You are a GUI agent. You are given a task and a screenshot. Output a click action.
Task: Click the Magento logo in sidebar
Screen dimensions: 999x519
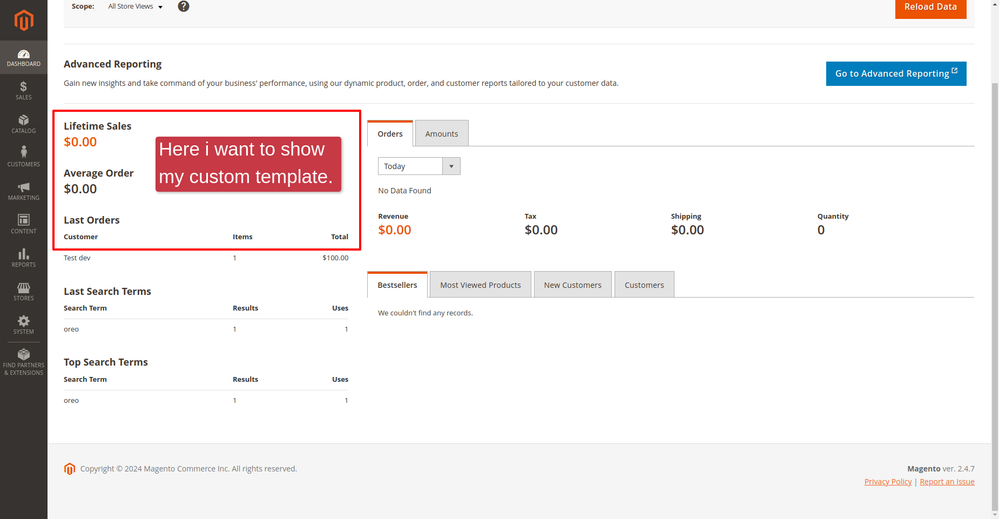click(x=23, y=20)
